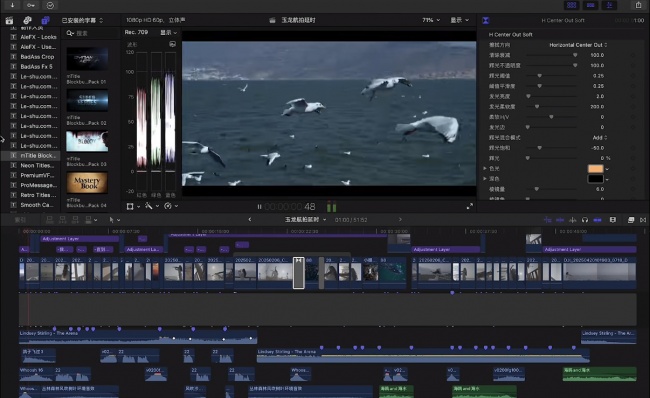Select Mystery Book title thumbnail
This screenshot has height=398, width=650.
pyautogui.click(x=87, y=183)
